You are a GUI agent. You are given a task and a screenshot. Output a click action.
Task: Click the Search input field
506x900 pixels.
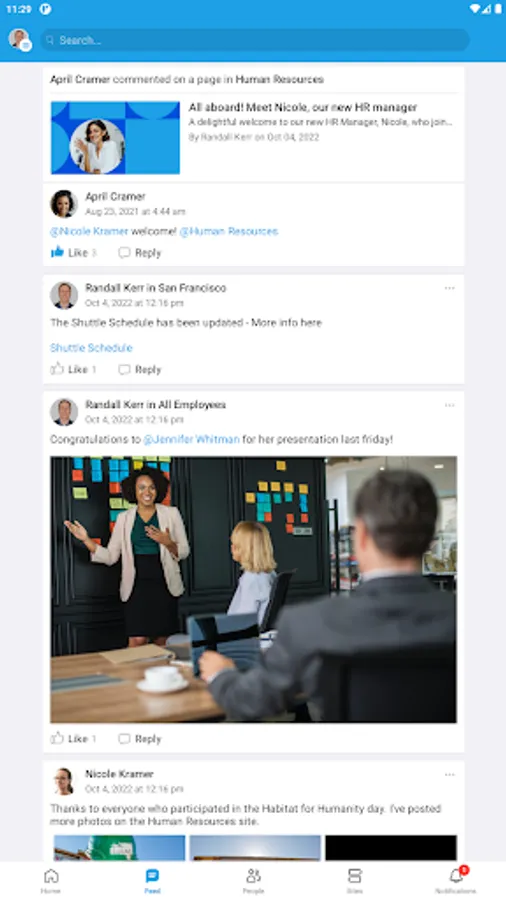pyautogui.click(x=255, y=40)
